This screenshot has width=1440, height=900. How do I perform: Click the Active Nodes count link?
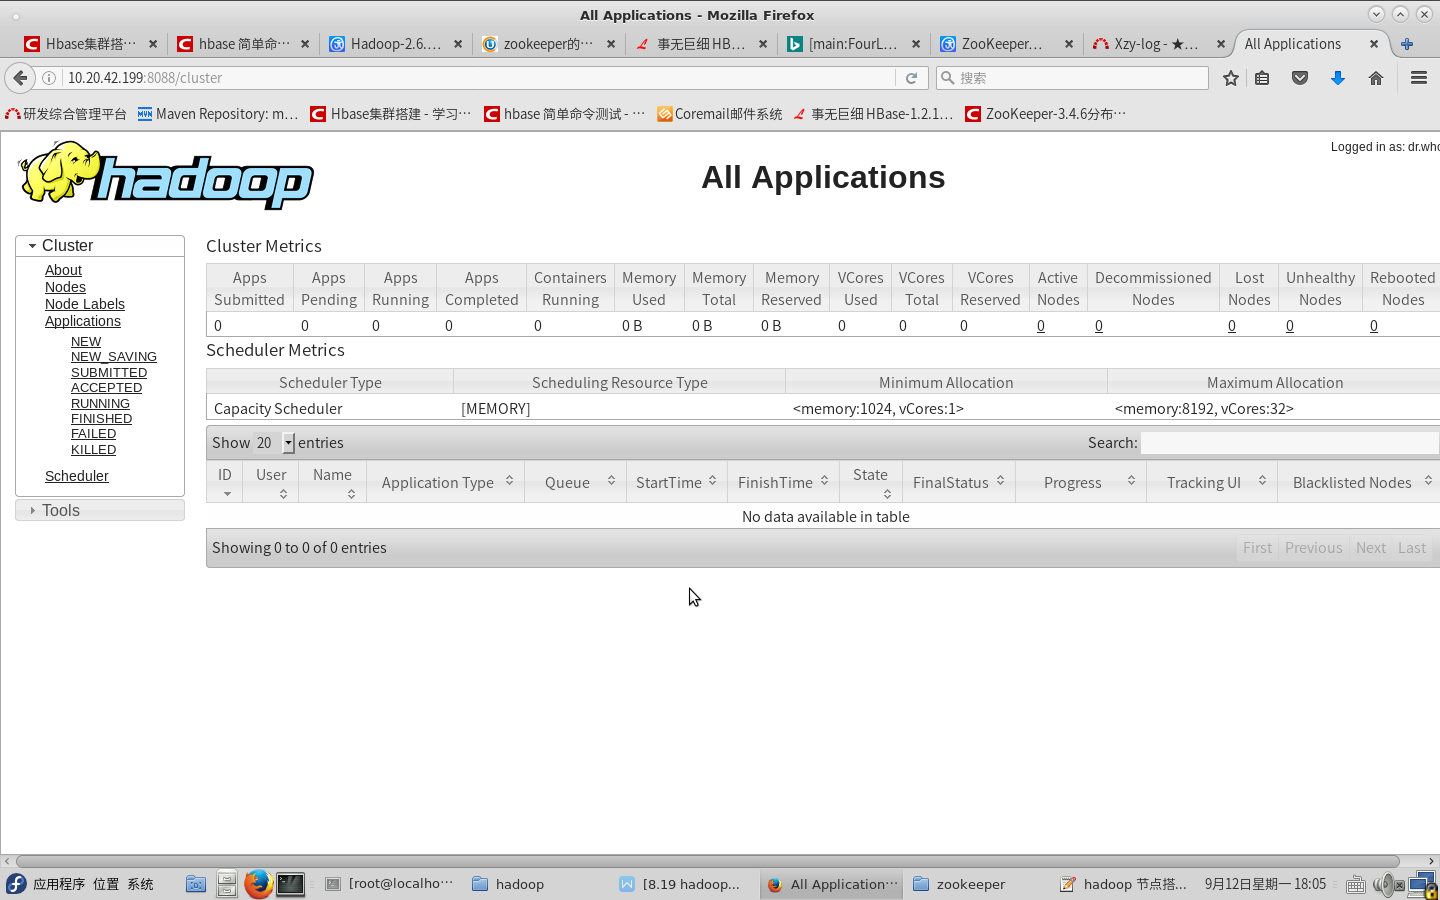coord(1041,326)
